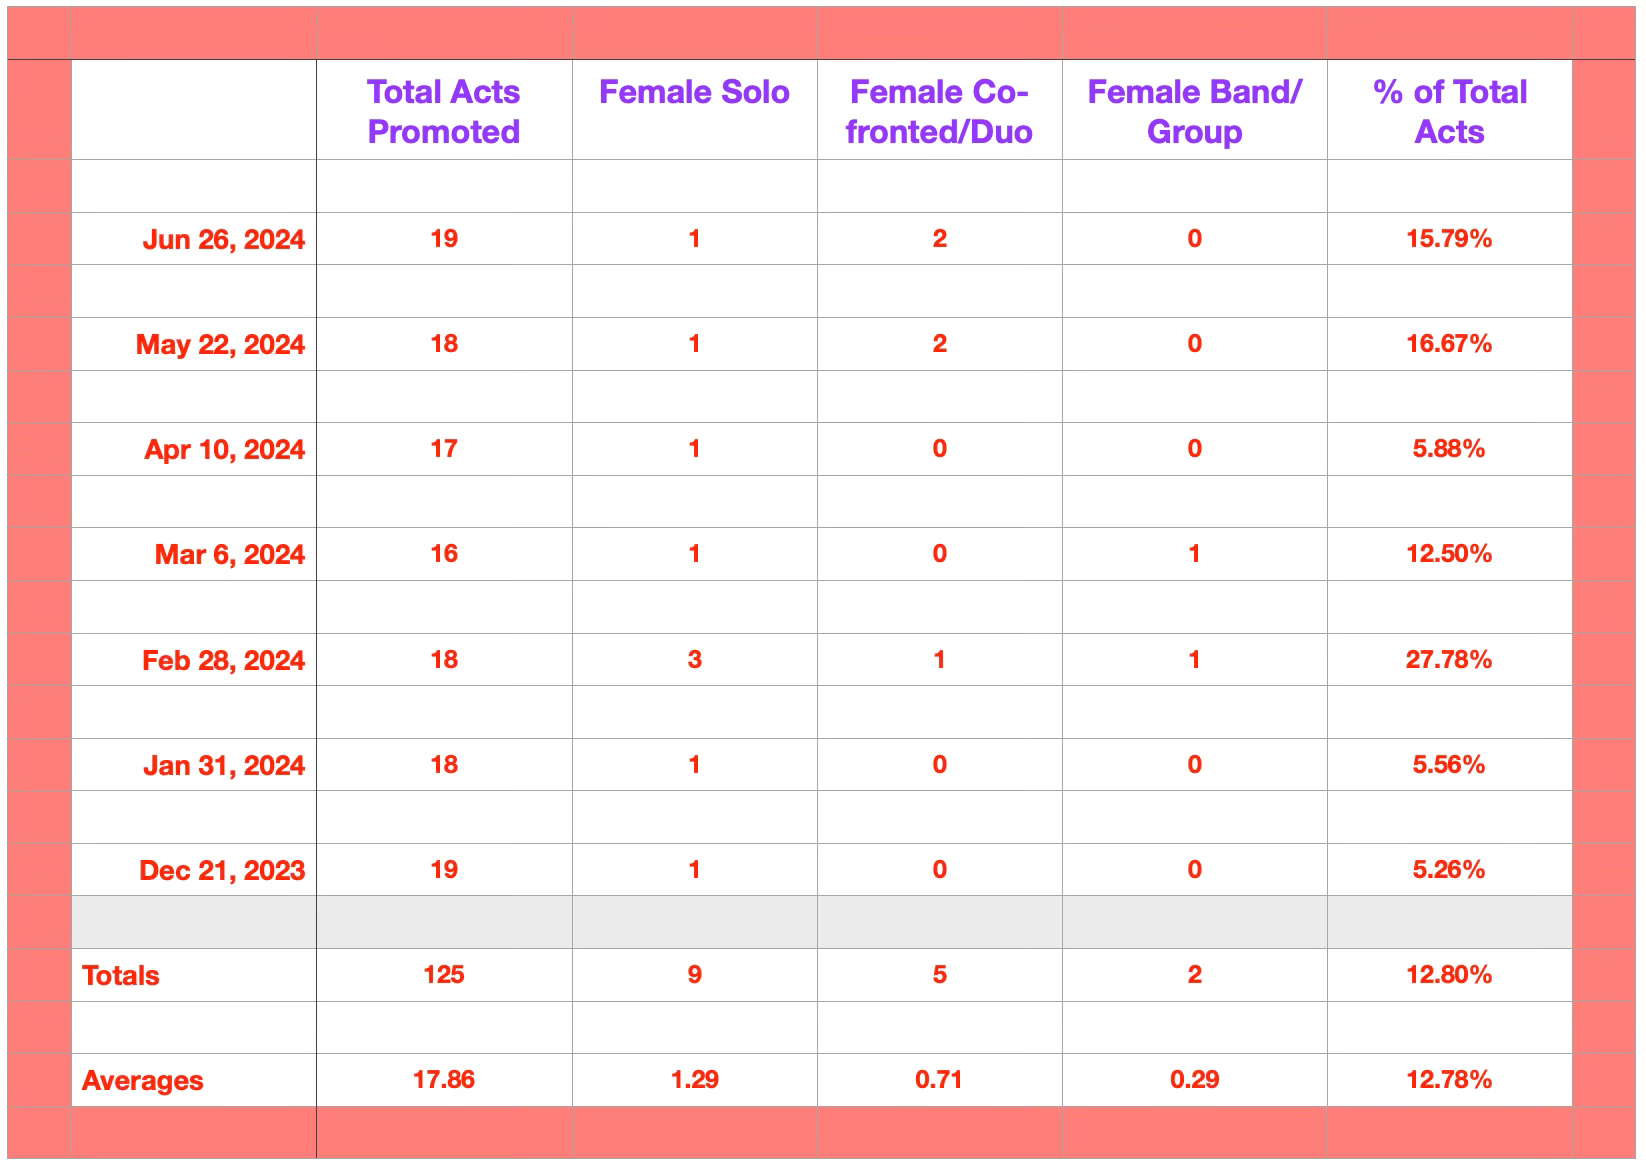Screen dimensions: 1646x1168
Task: Select Female Band "1" in Mar 6 row
Action: point(1194,553)
